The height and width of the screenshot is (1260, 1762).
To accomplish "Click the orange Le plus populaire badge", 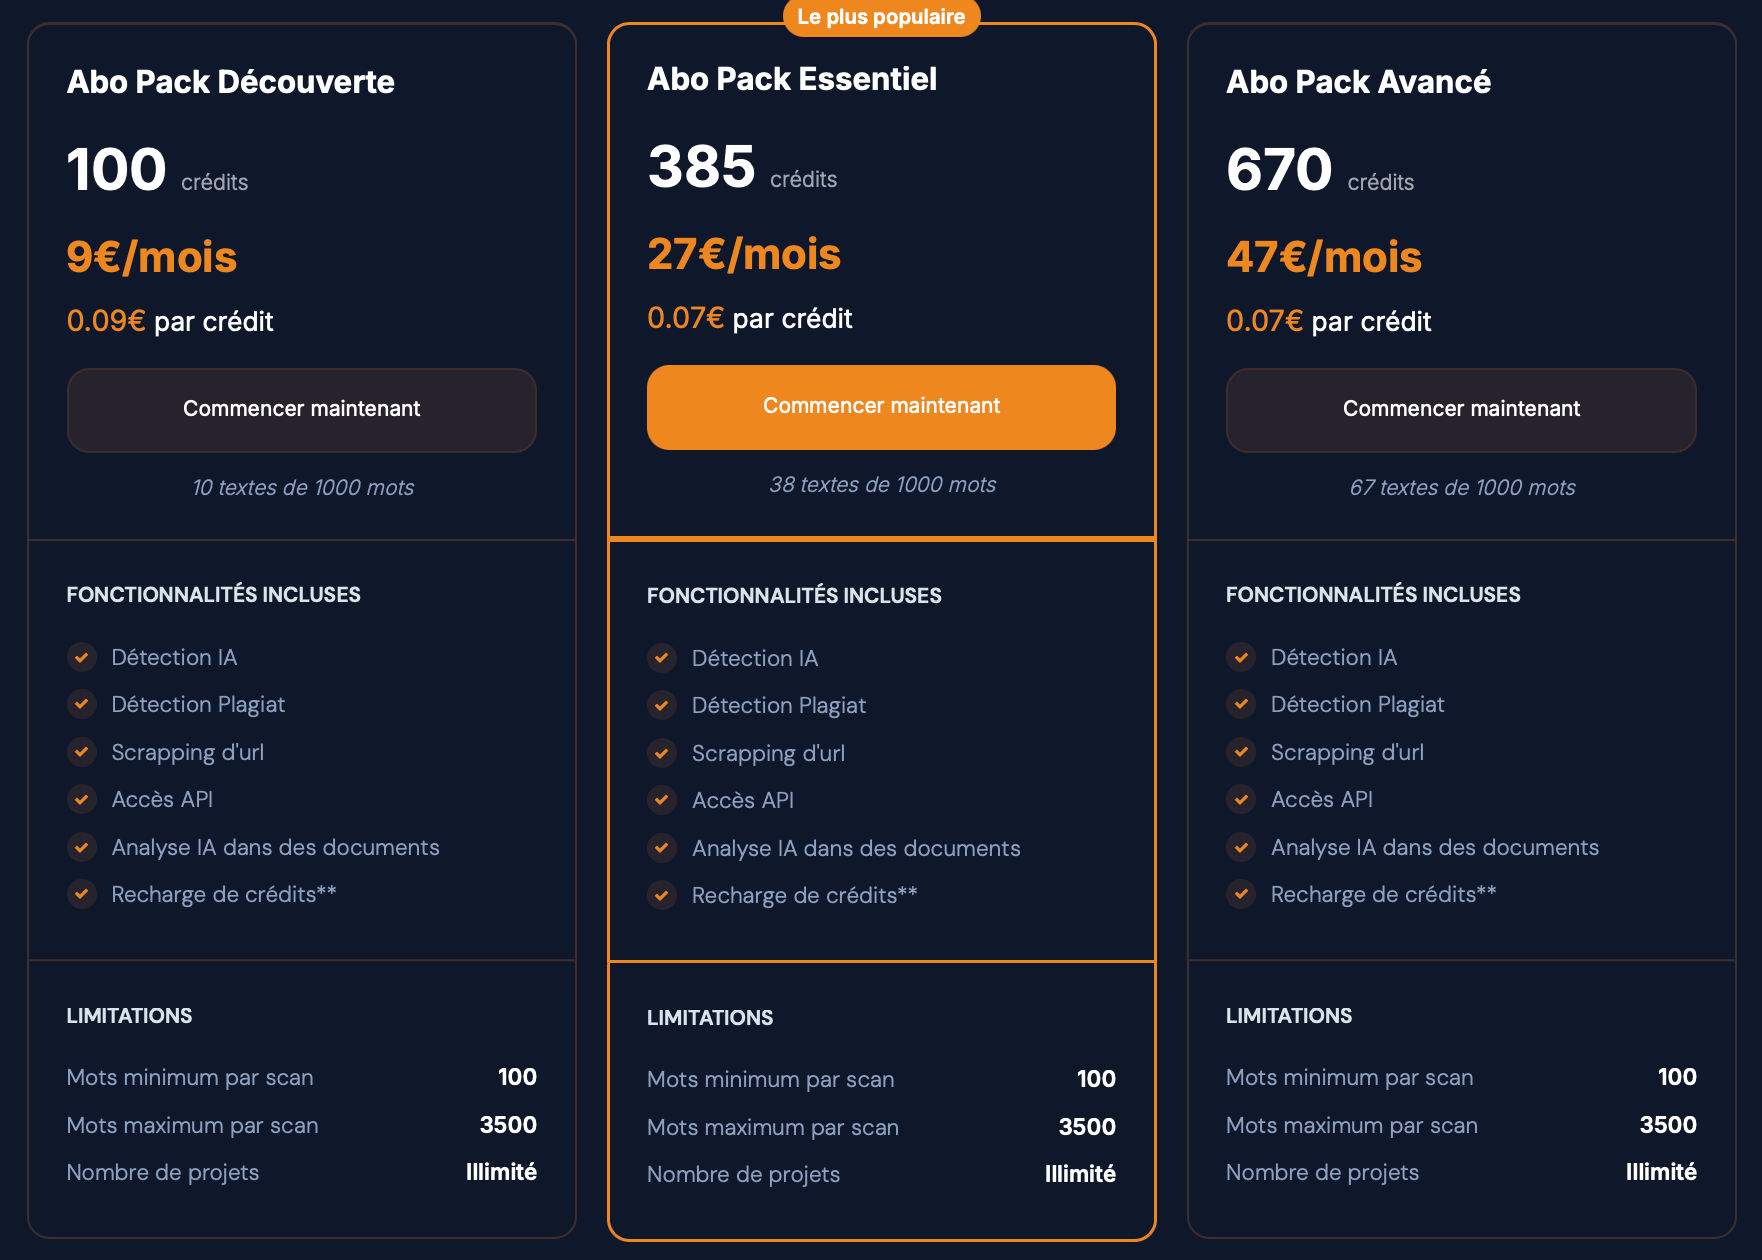I will 881,17.
